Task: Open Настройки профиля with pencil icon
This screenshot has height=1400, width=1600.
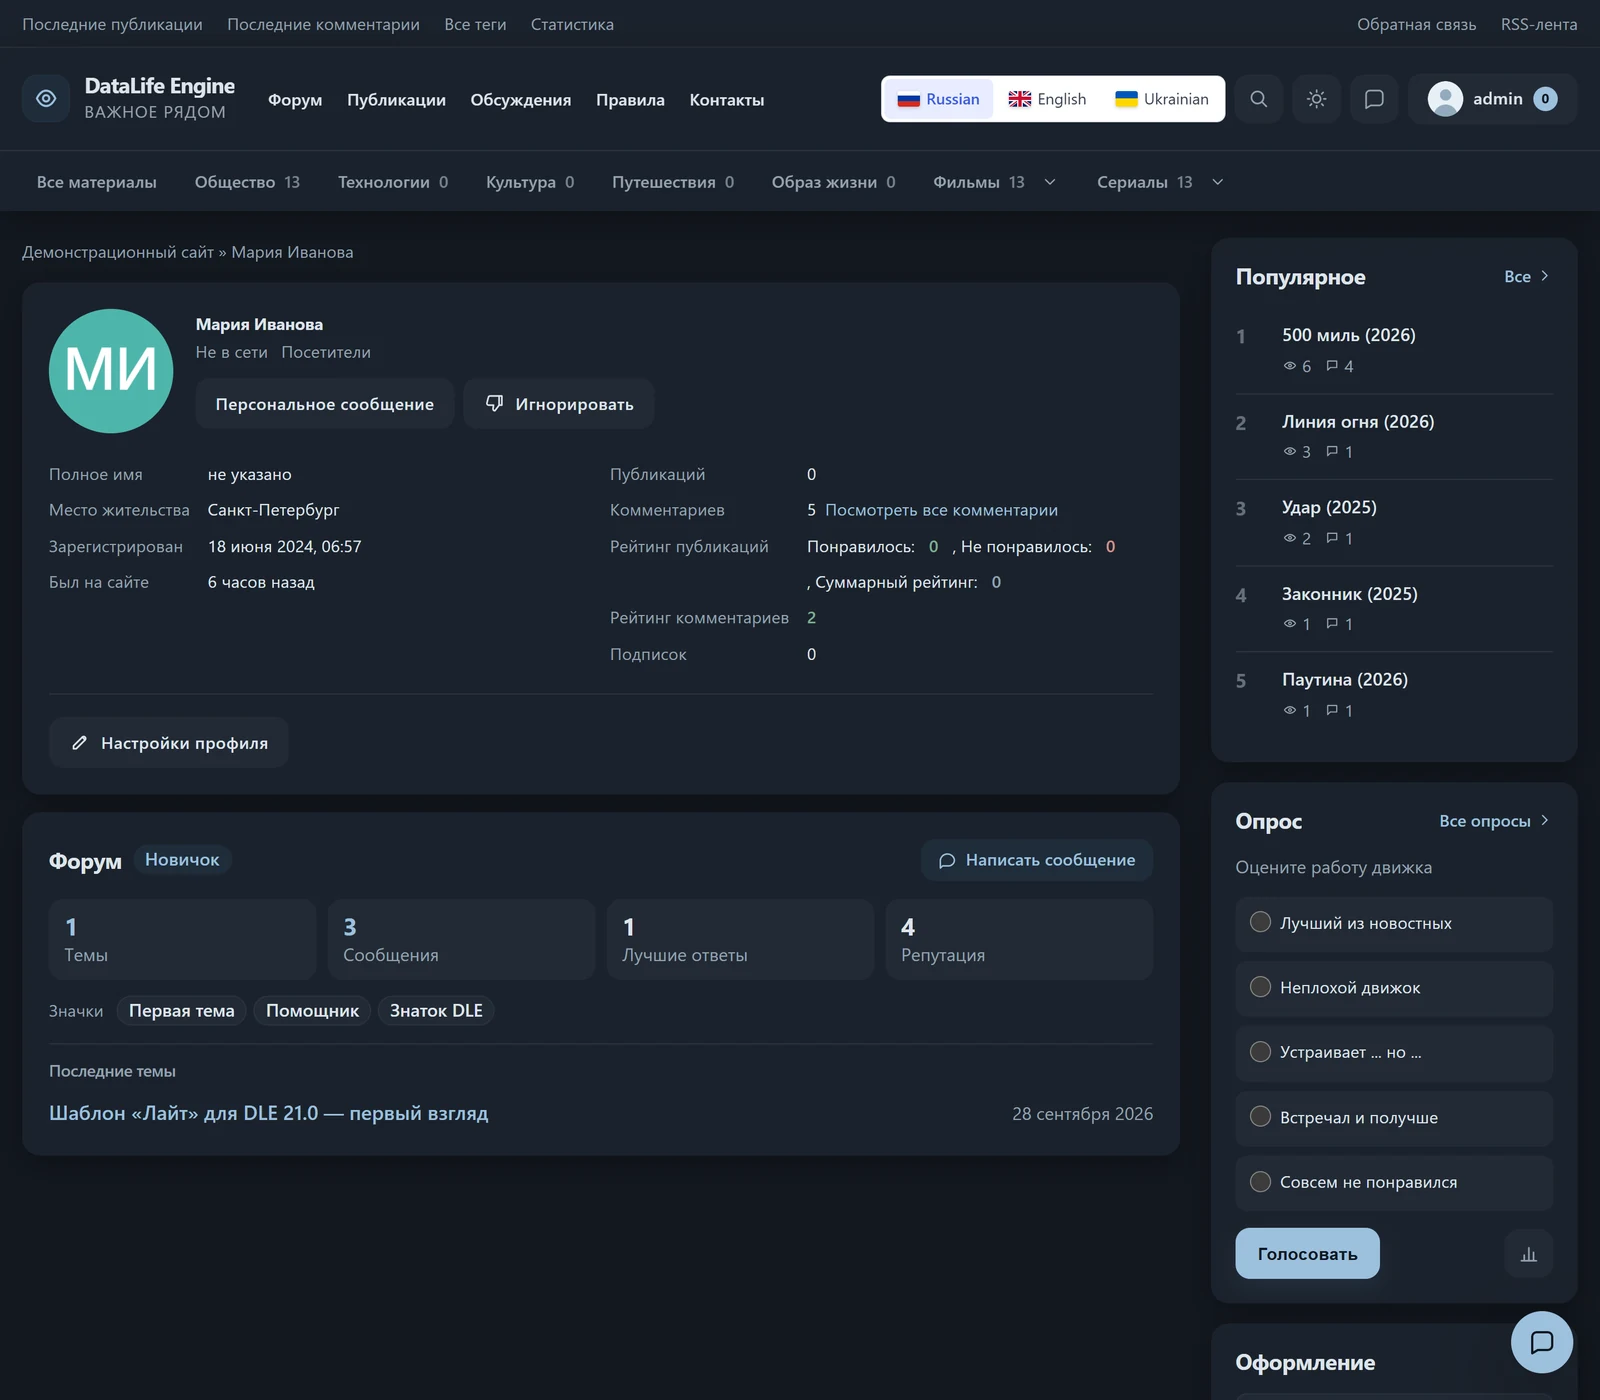Action: [169, 743]
